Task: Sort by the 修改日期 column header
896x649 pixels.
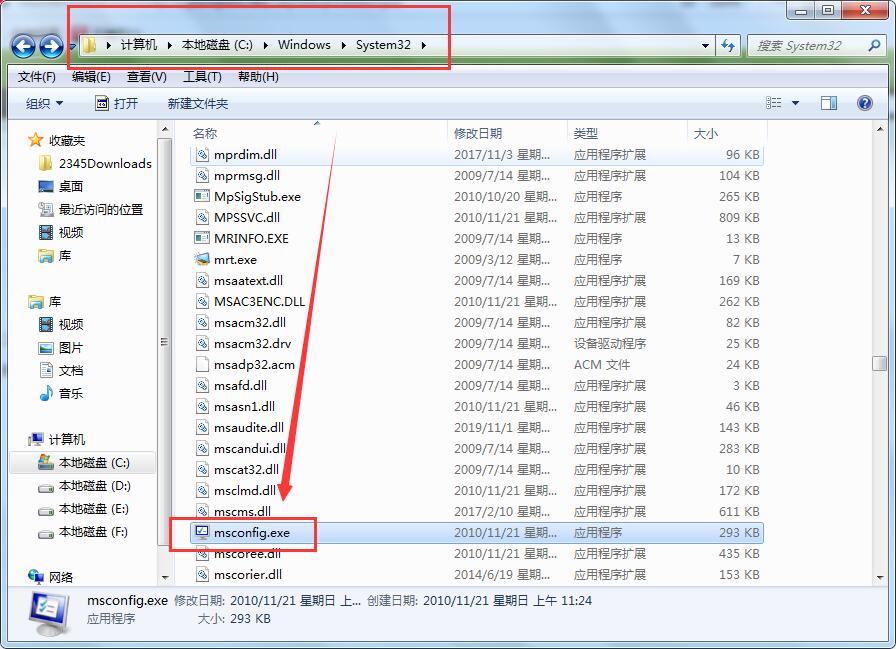Action: (x=507, y=133)
